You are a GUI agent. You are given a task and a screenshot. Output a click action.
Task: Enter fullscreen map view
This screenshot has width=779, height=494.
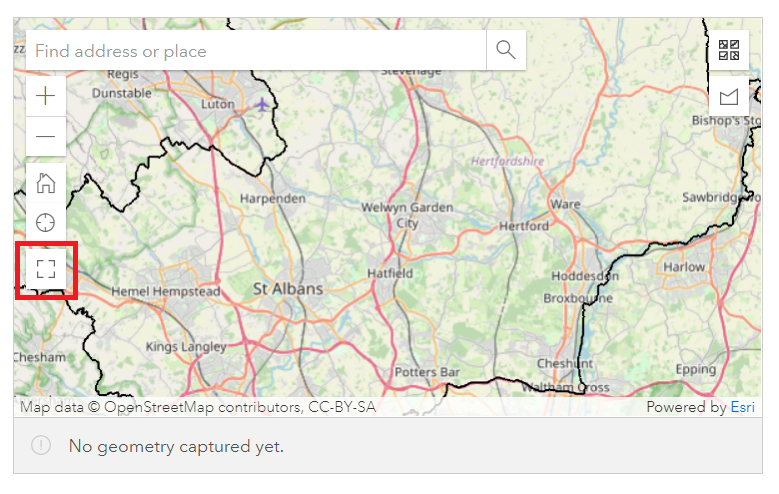[x=46, y=268]
